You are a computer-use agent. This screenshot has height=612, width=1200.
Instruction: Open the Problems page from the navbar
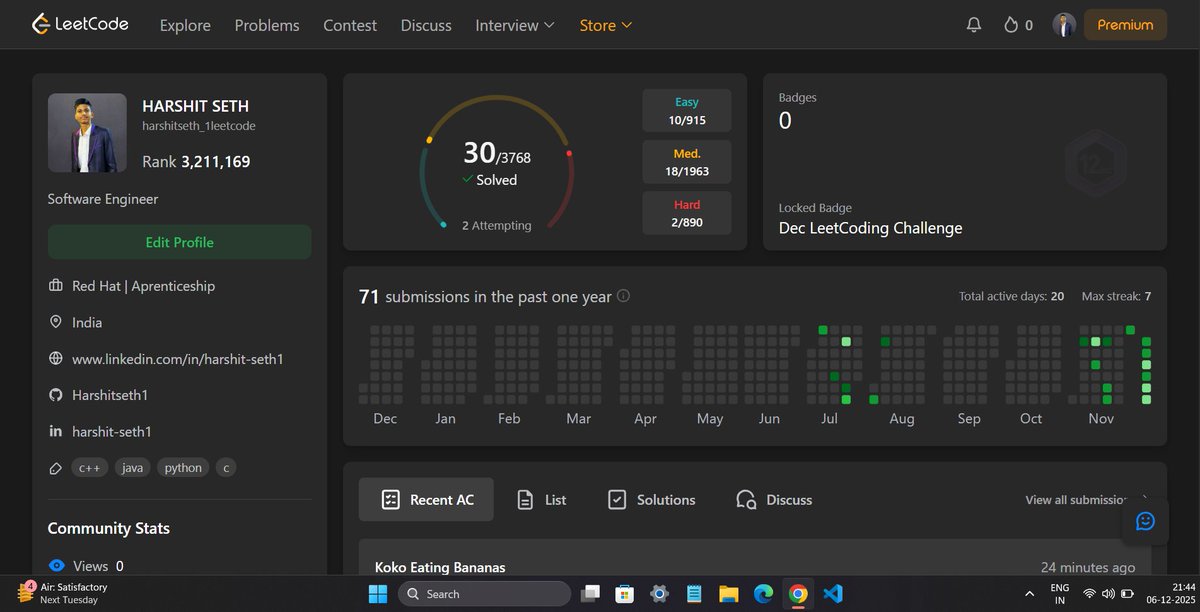click(266, 25)
